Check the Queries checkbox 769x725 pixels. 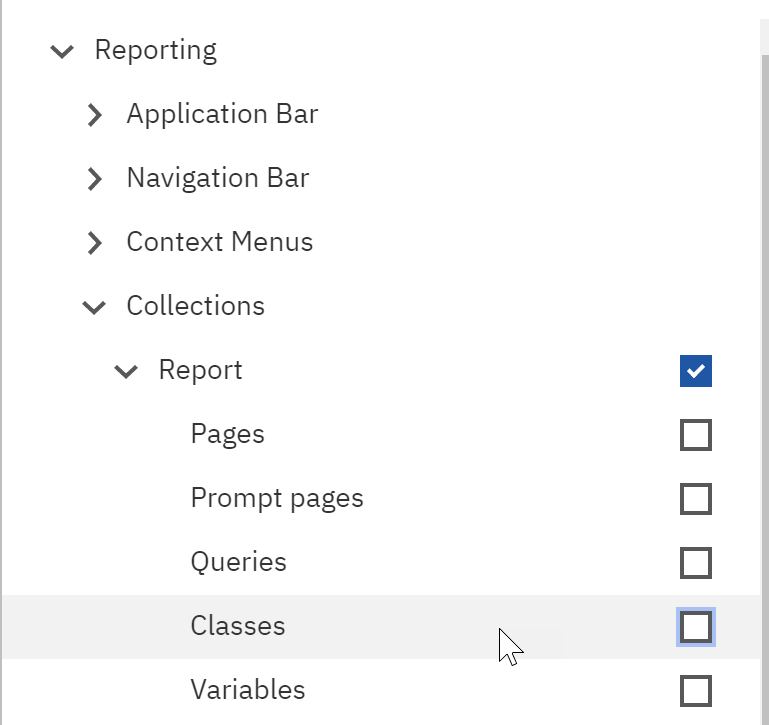point(695,563)
